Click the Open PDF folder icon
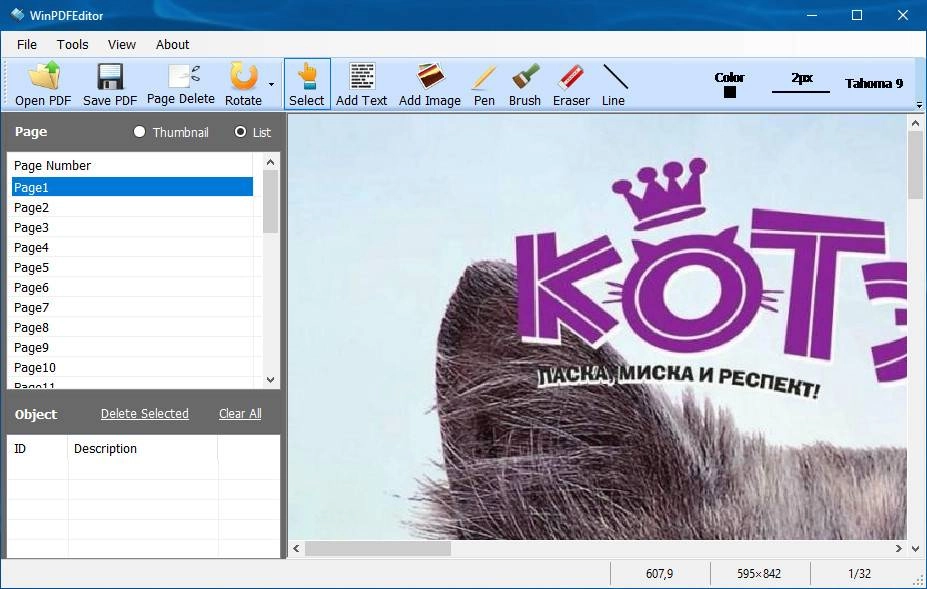 click(43, 77)
